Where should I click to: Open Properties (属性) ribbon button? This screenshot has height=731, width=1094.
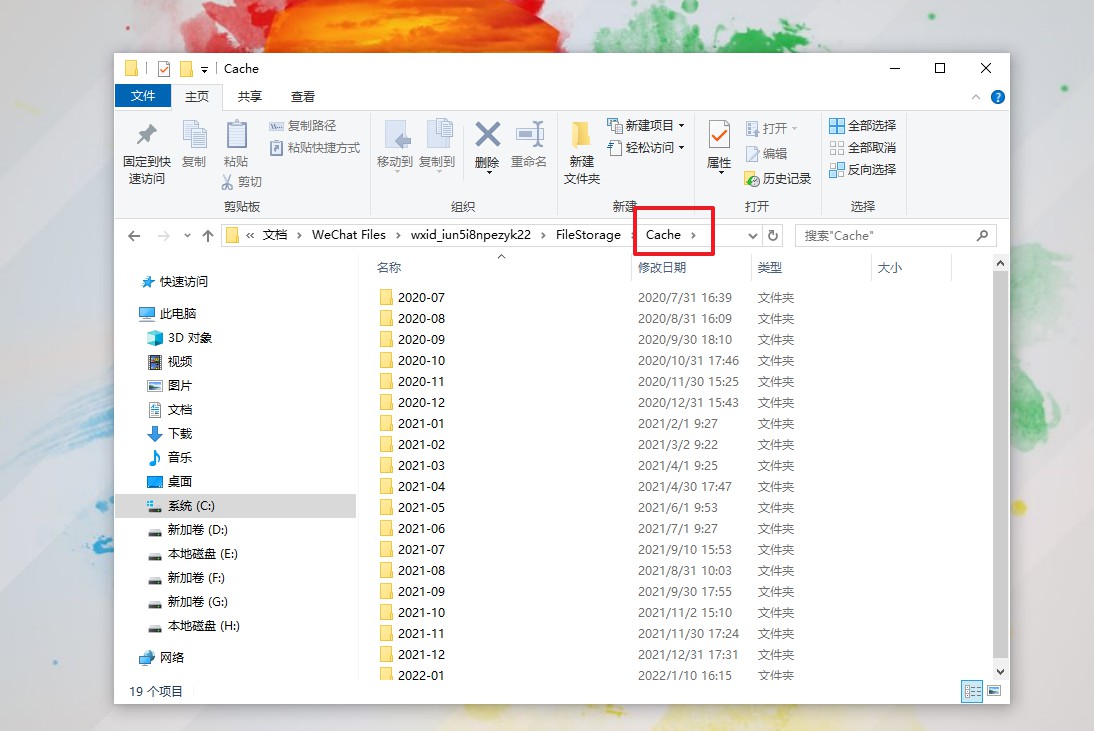719,146
